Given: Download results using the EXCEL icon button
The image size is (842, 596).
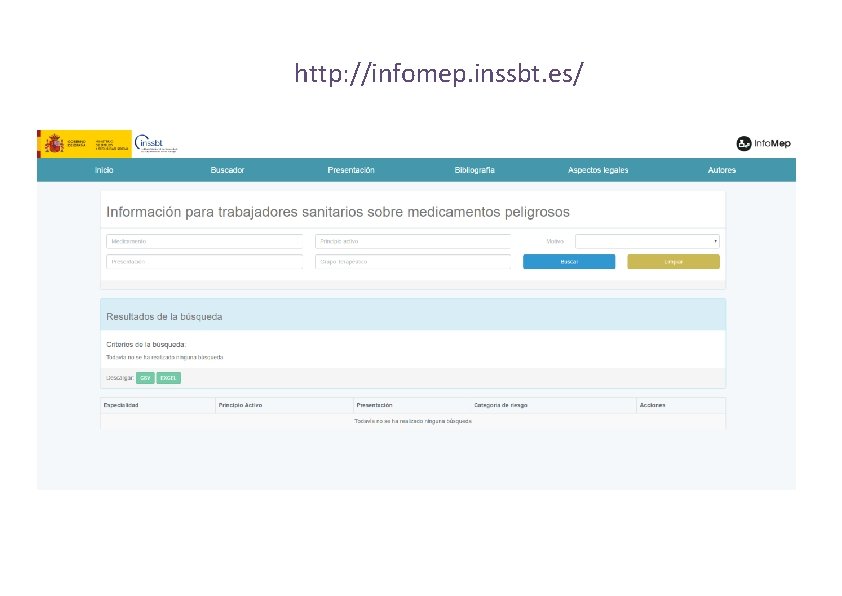Looking at the screenshot, I should [167, 378].
